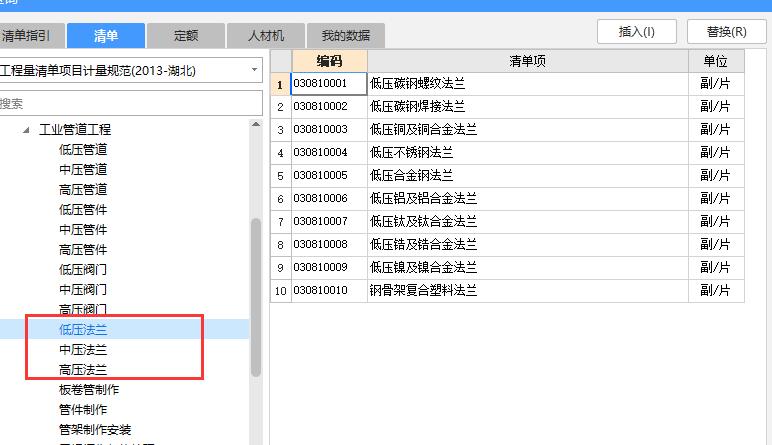Select 低压管道 tree item
This screenshot has height=445, width=772.
pyautogui.click(x=83, y=150)
